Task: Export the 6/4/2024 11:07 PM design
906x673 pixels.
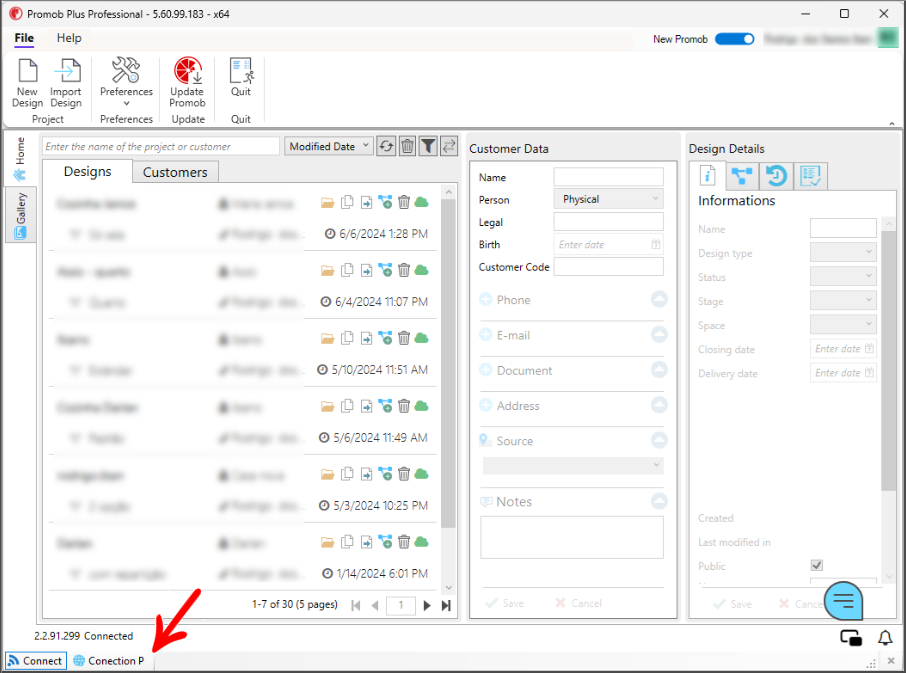Action: (366, 270)
